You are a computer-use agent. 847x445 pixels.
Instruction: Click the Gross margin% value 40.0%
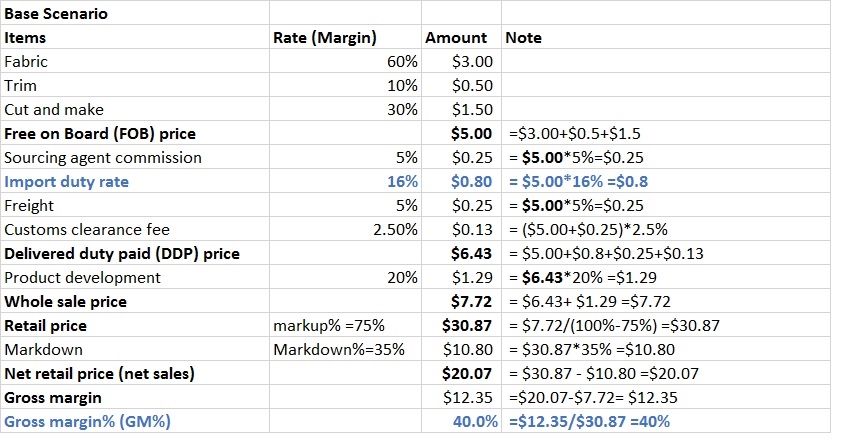[x=474, y=422]
